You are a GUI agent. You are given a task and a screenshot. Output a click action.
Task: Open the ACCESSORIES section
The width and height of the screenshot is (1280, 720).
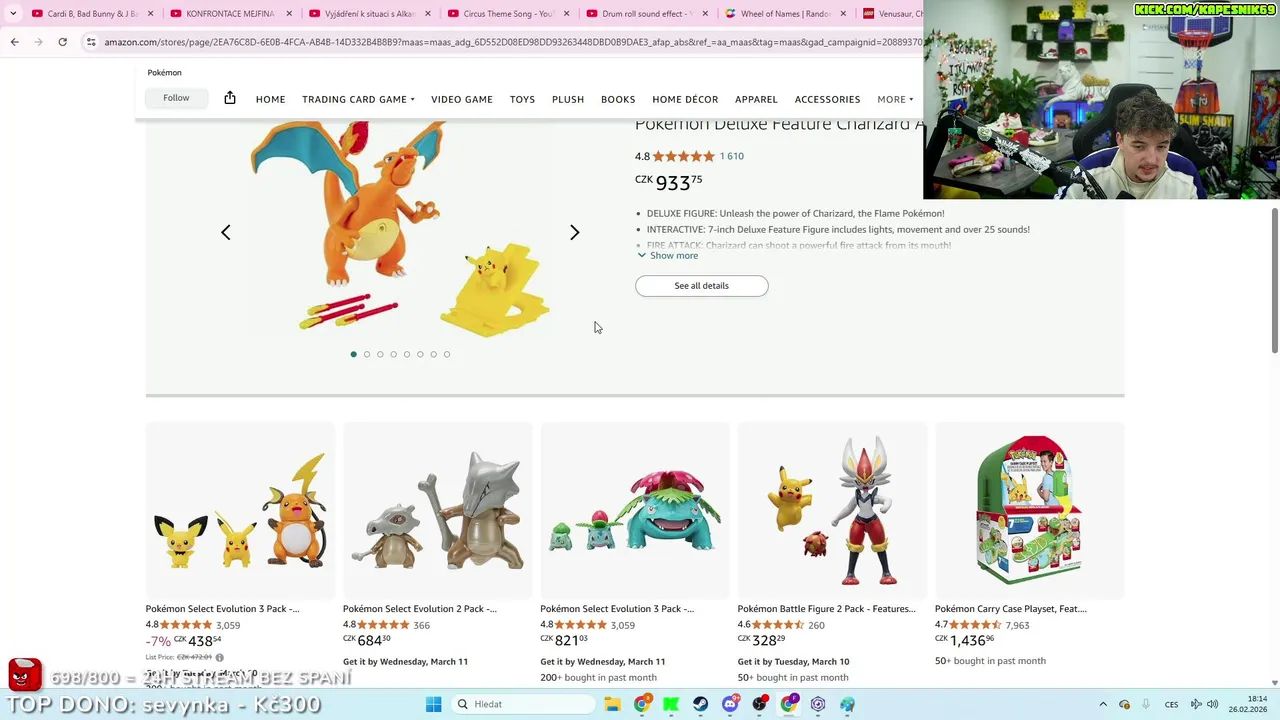pos(827,99)
